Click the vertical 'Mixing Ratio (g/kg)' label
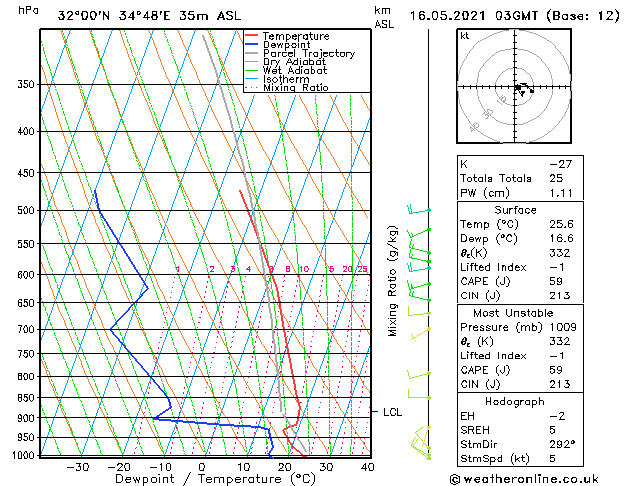Image resolution: width=629 pixels, height=486 pixels. pyautogui.click(x=392, y=281)
